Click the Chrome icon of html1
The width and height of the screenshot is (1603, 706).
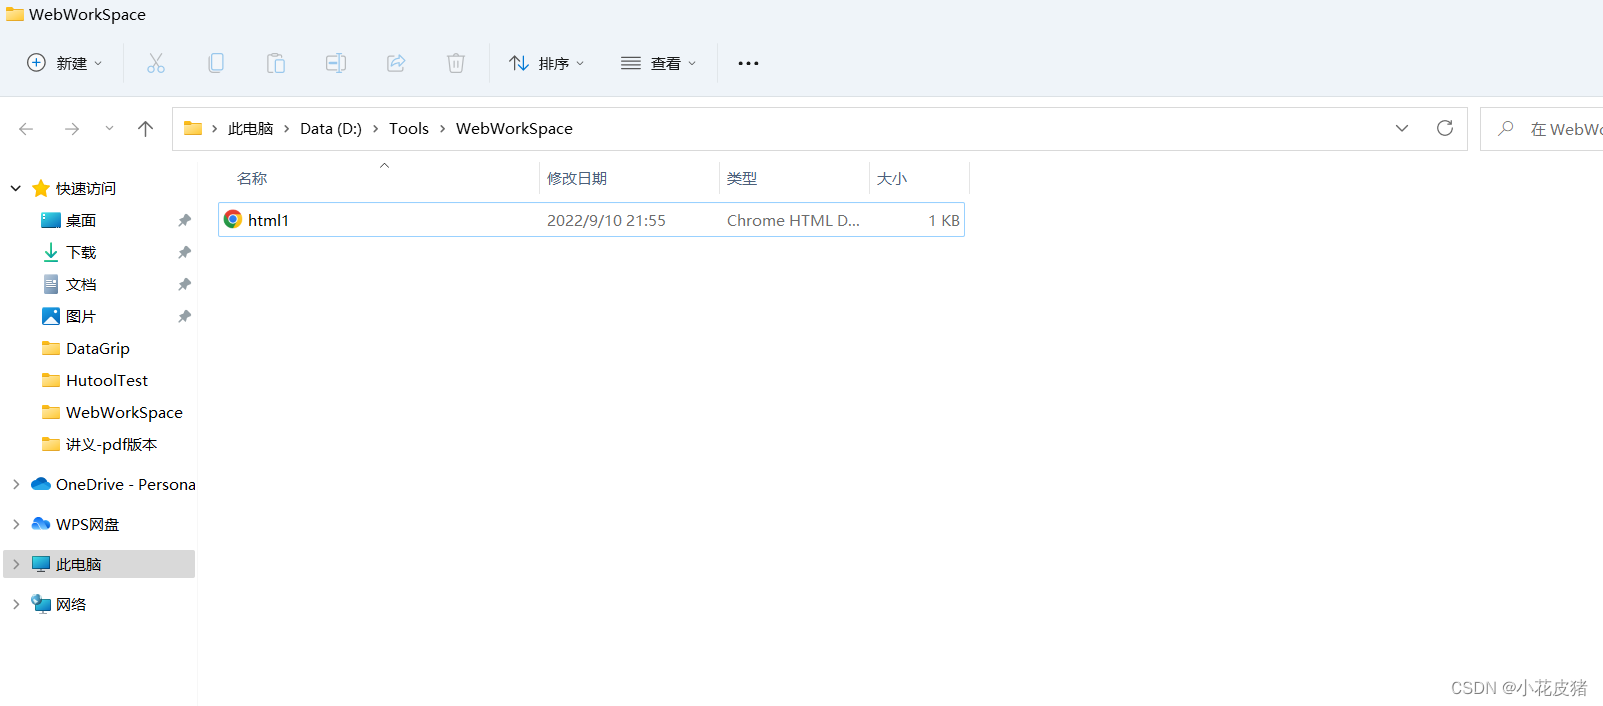pos(233,219)
